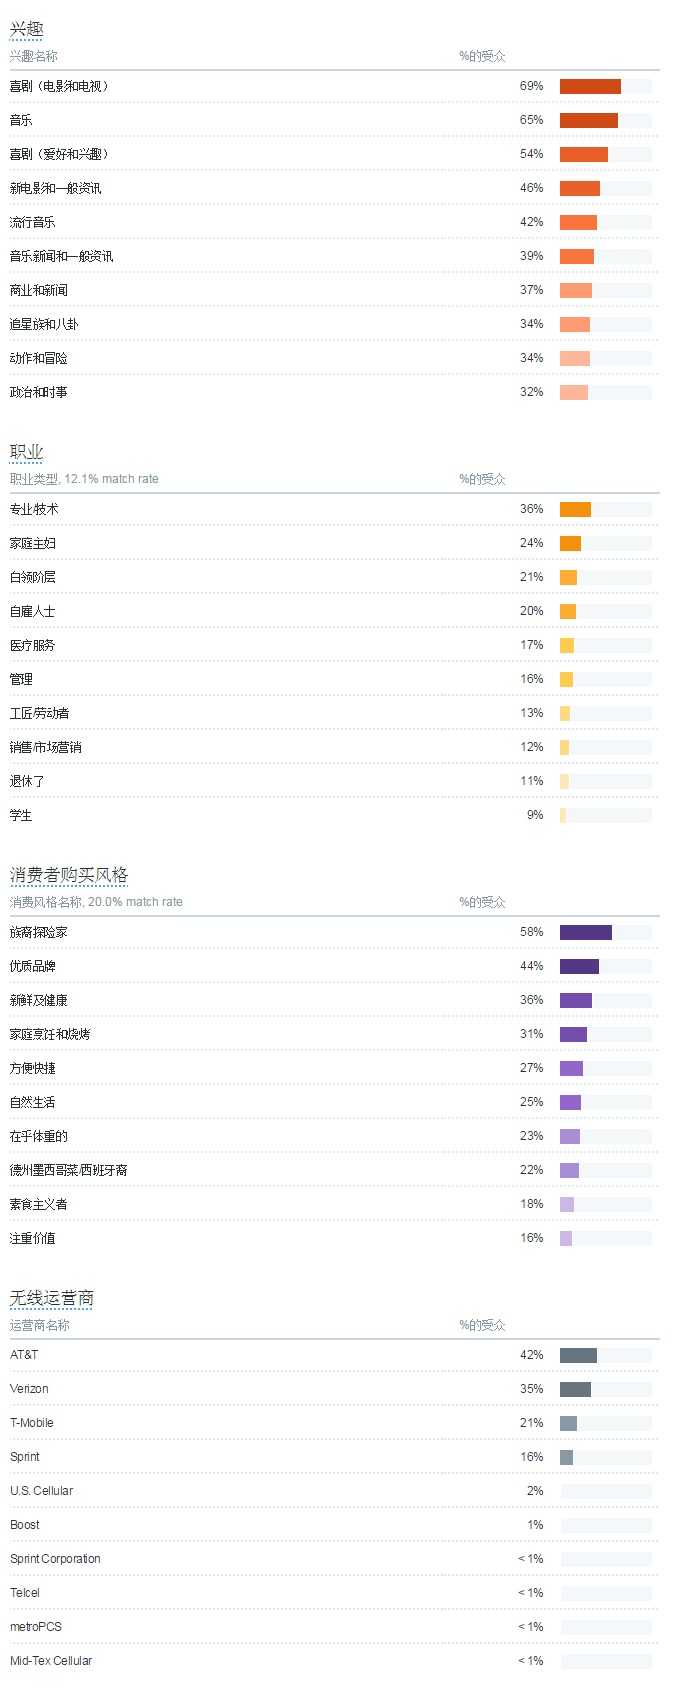The width and height of the screenshot is (683, 1708).
Task: Click the 无线运营商 section heading
Action: click(x=52, y=1298)
